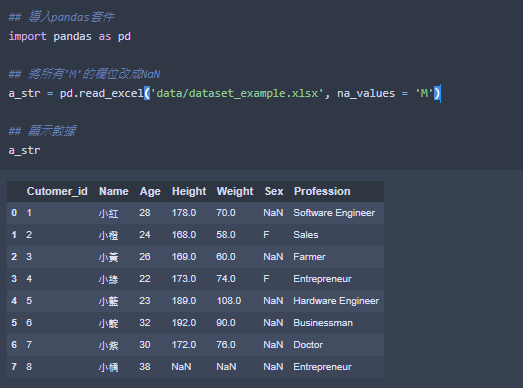Click the Businessman profession cell

pyautogui.click(x=323, y=323)
